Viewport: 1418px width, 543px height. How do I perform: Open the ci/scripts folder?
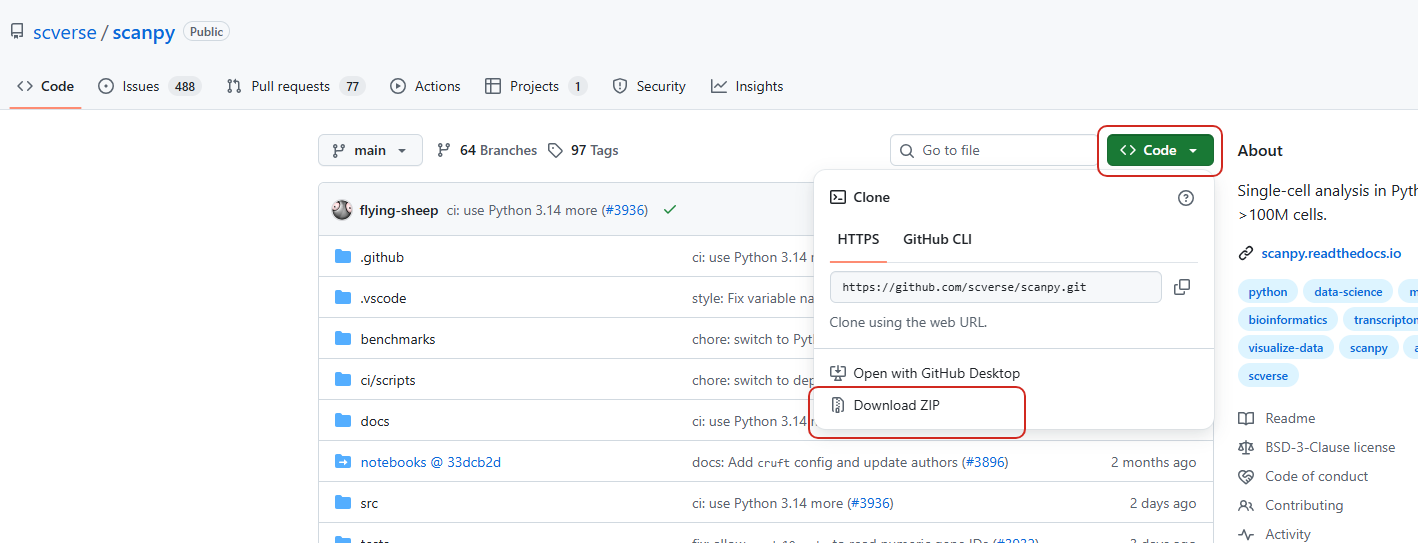click(388, 380)
